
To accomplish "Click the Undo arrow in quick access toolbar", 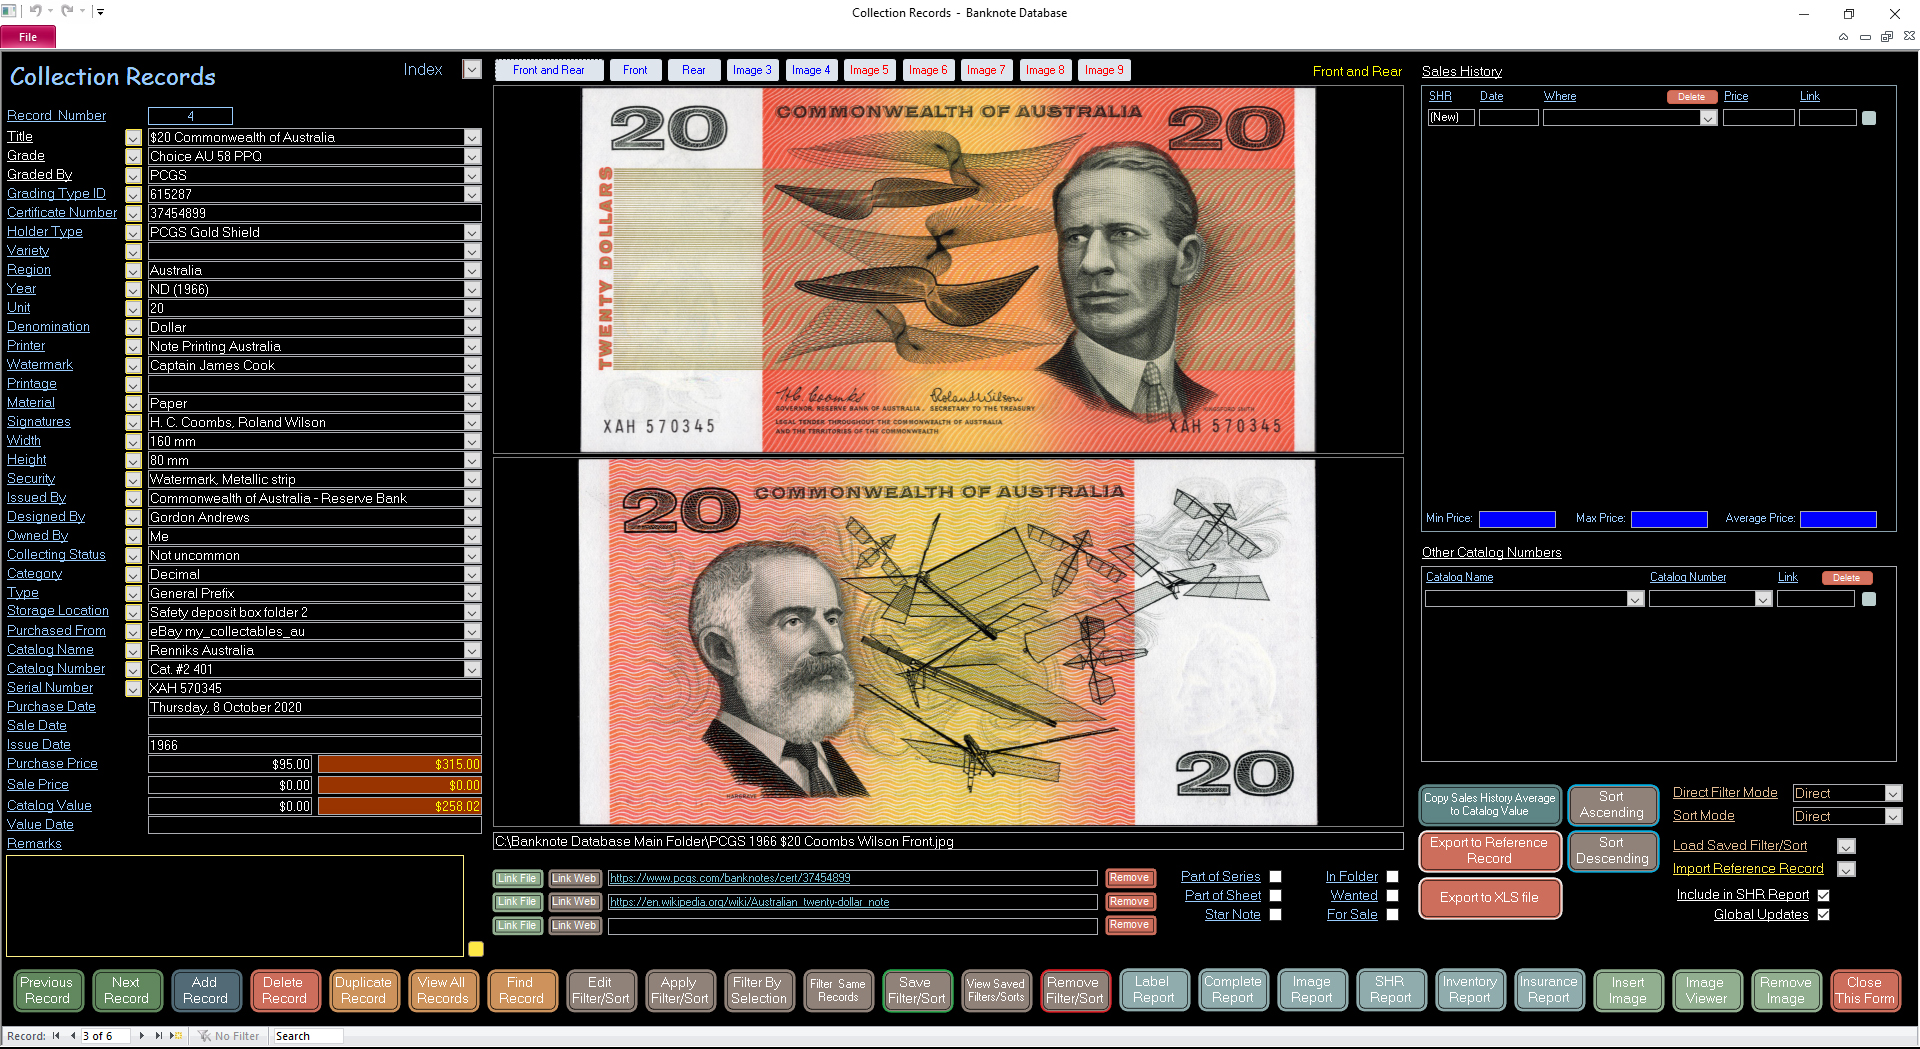I will pos(35,11).
